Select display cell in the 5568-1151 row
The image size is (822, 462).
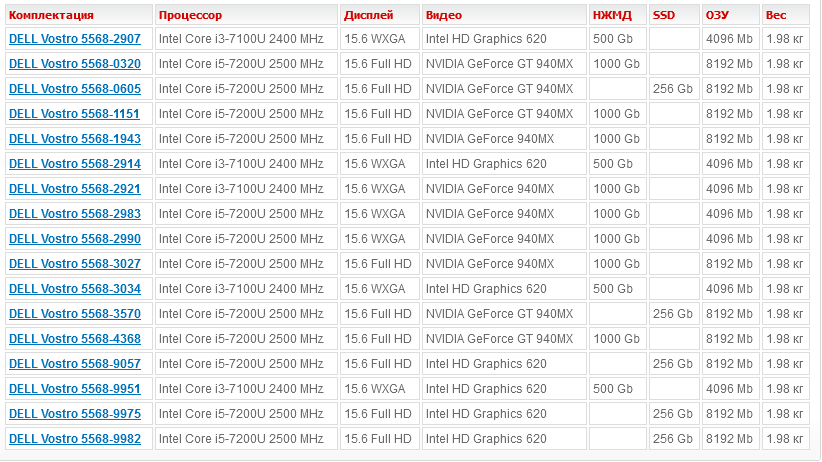(380, 114)
